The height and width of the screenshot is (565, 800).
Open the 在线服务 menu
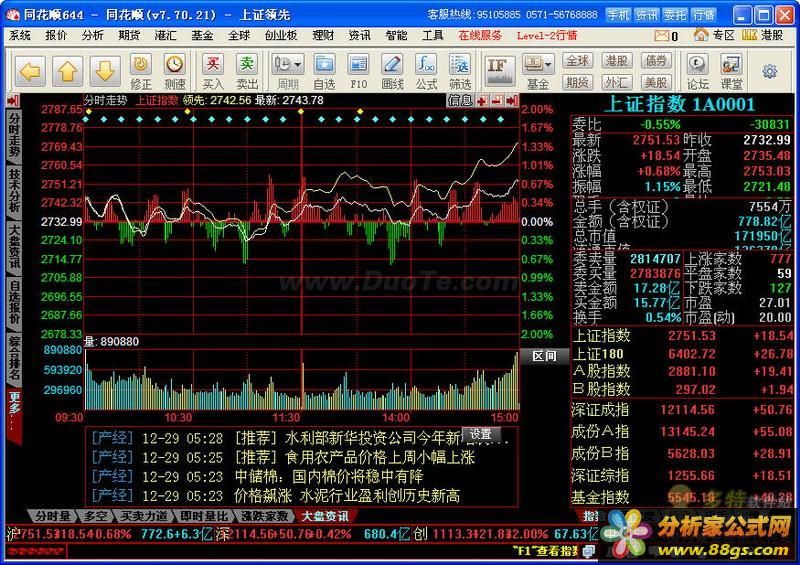click(480, 35)
